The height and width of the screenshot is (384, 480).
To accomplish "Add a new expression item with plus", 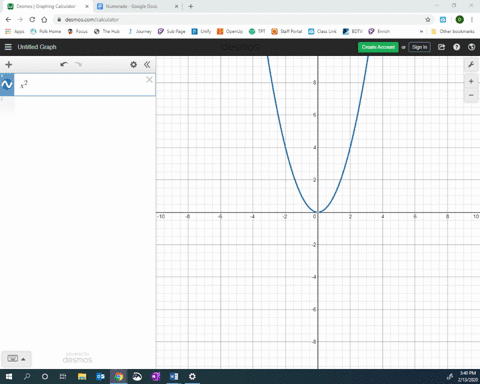I will click(9, 64).
